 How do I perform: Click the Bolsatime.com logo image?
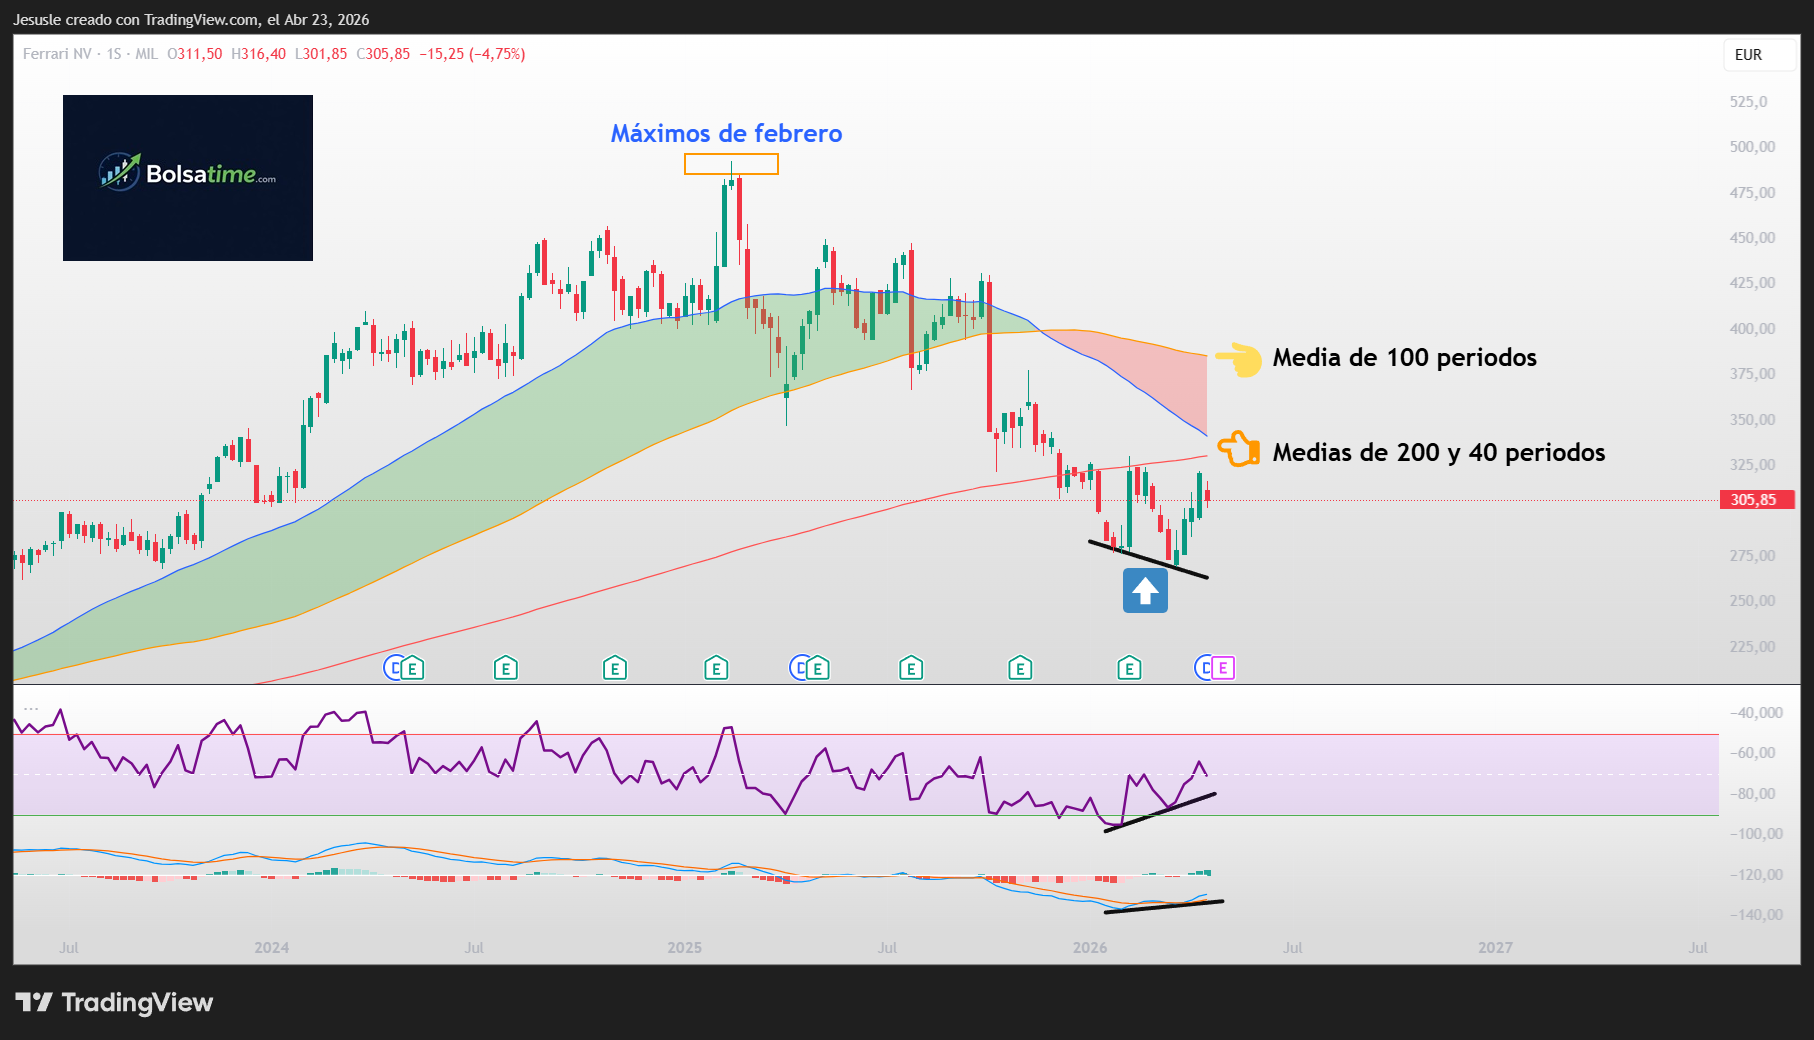(188, 178)
